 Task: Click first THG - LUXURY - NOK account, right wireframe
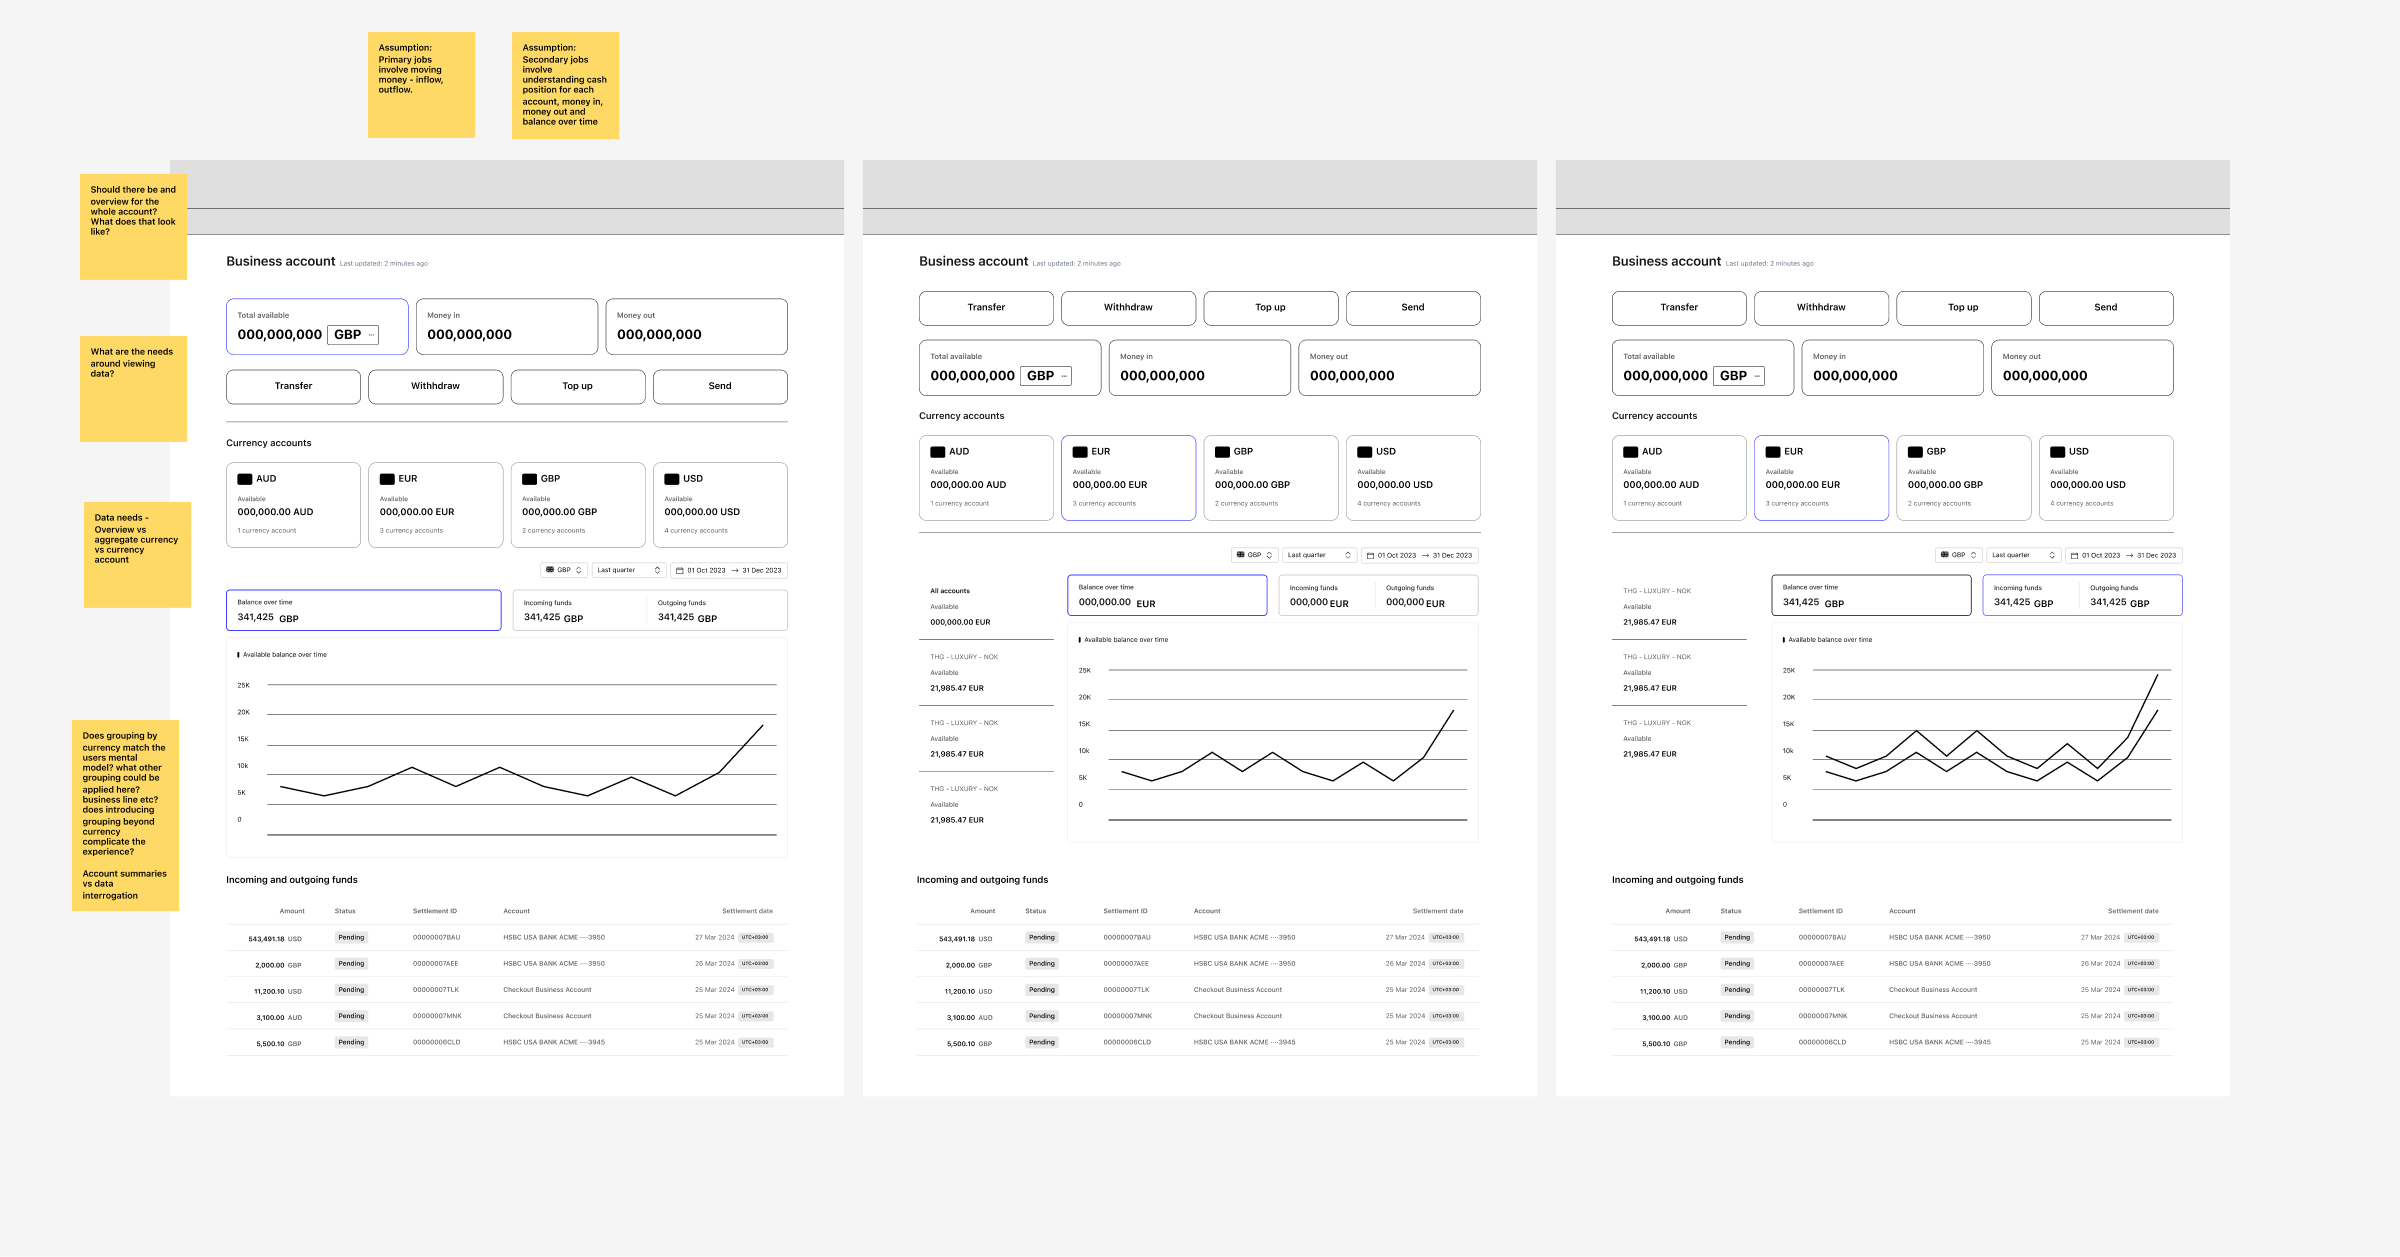tap(1680, 607)
